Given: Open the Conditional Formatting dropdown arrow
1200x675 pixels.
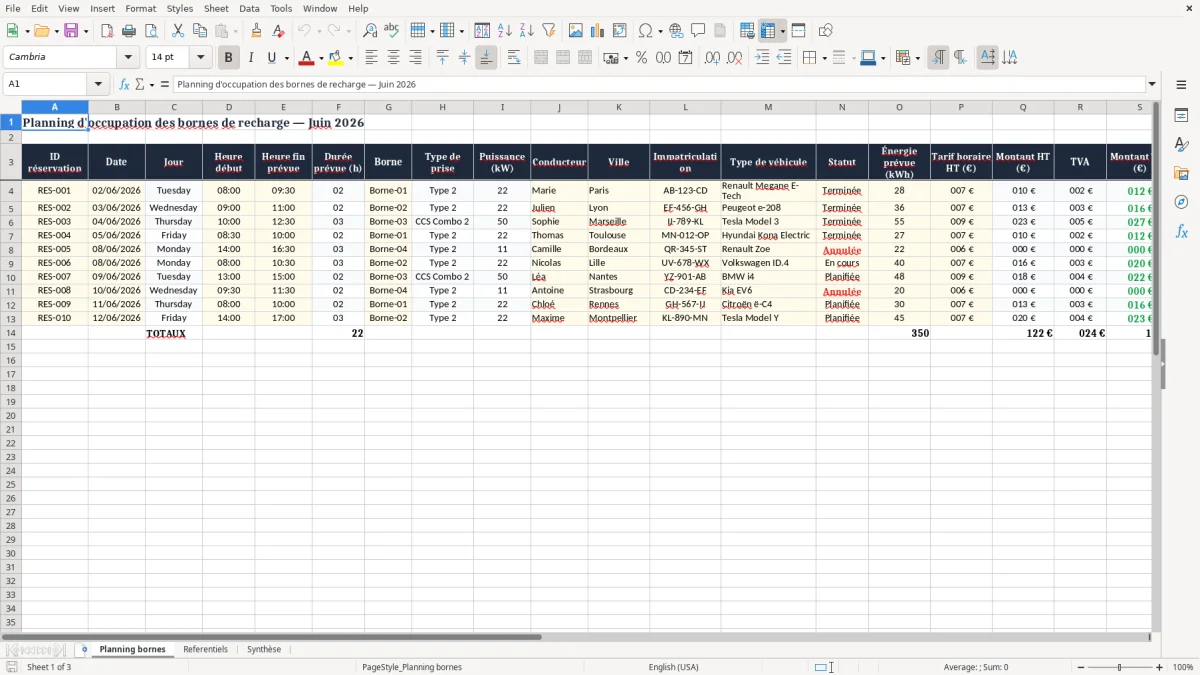Looking at the screenshot, I should pos(917,58).
